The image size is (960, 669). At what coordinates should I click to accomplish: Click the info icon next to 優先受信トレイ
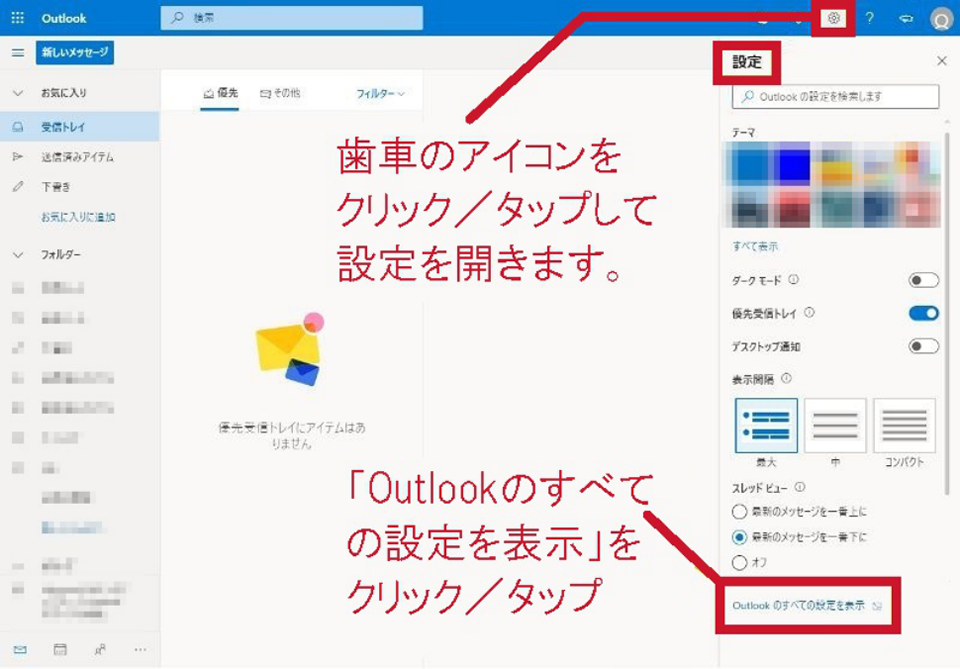(809, 313)
